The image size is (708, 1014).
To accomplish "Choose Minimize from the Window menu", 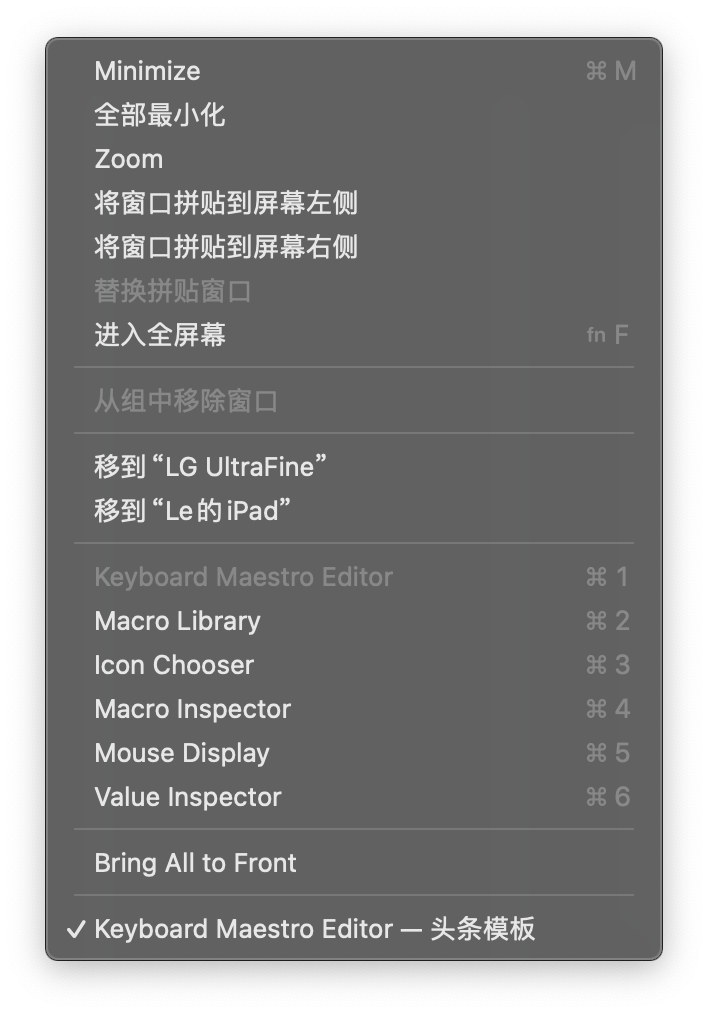I will click(147, 71).
